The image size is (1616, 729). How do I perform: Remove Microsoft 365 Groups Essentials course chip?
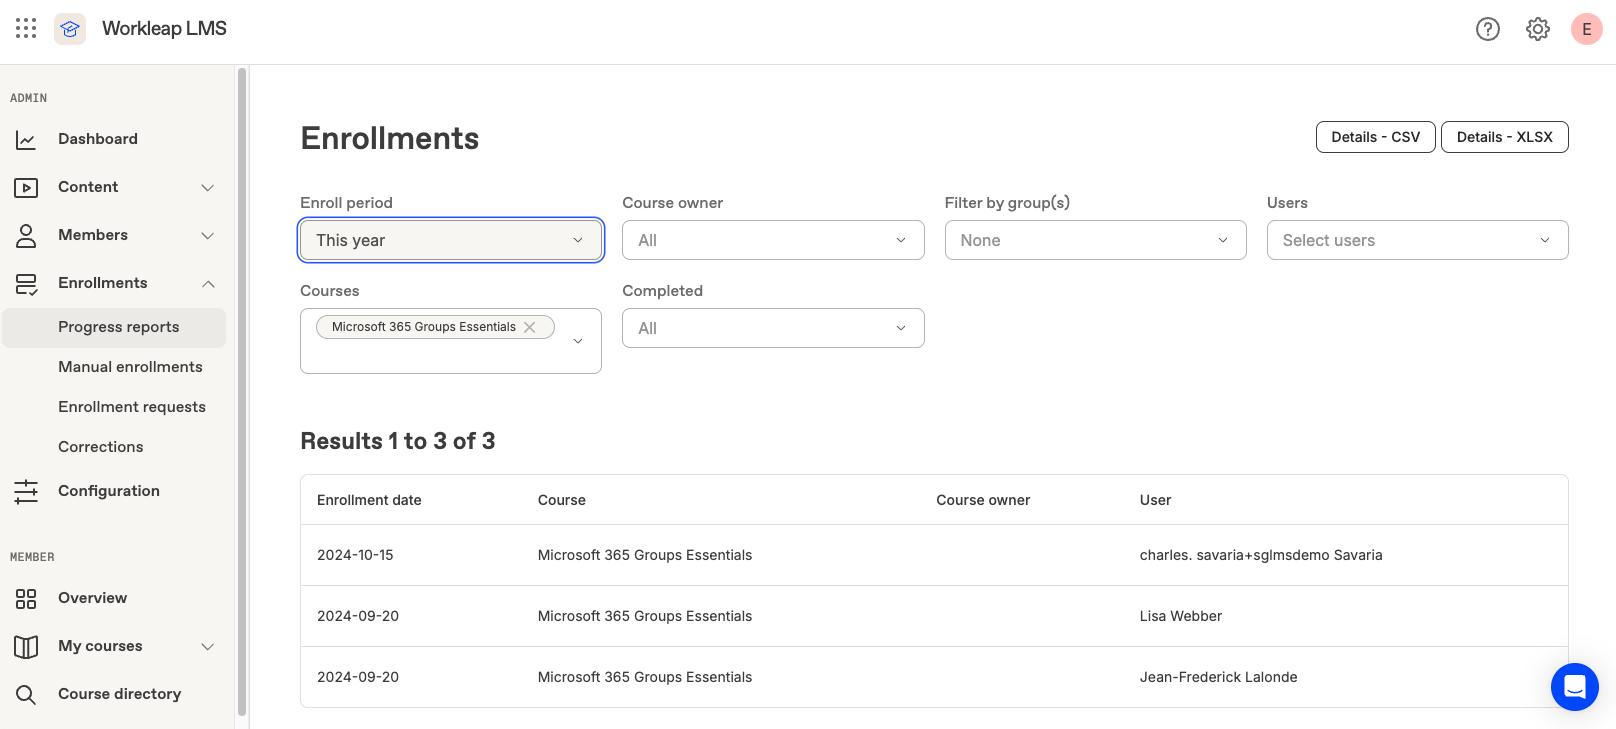click(530, 327)
